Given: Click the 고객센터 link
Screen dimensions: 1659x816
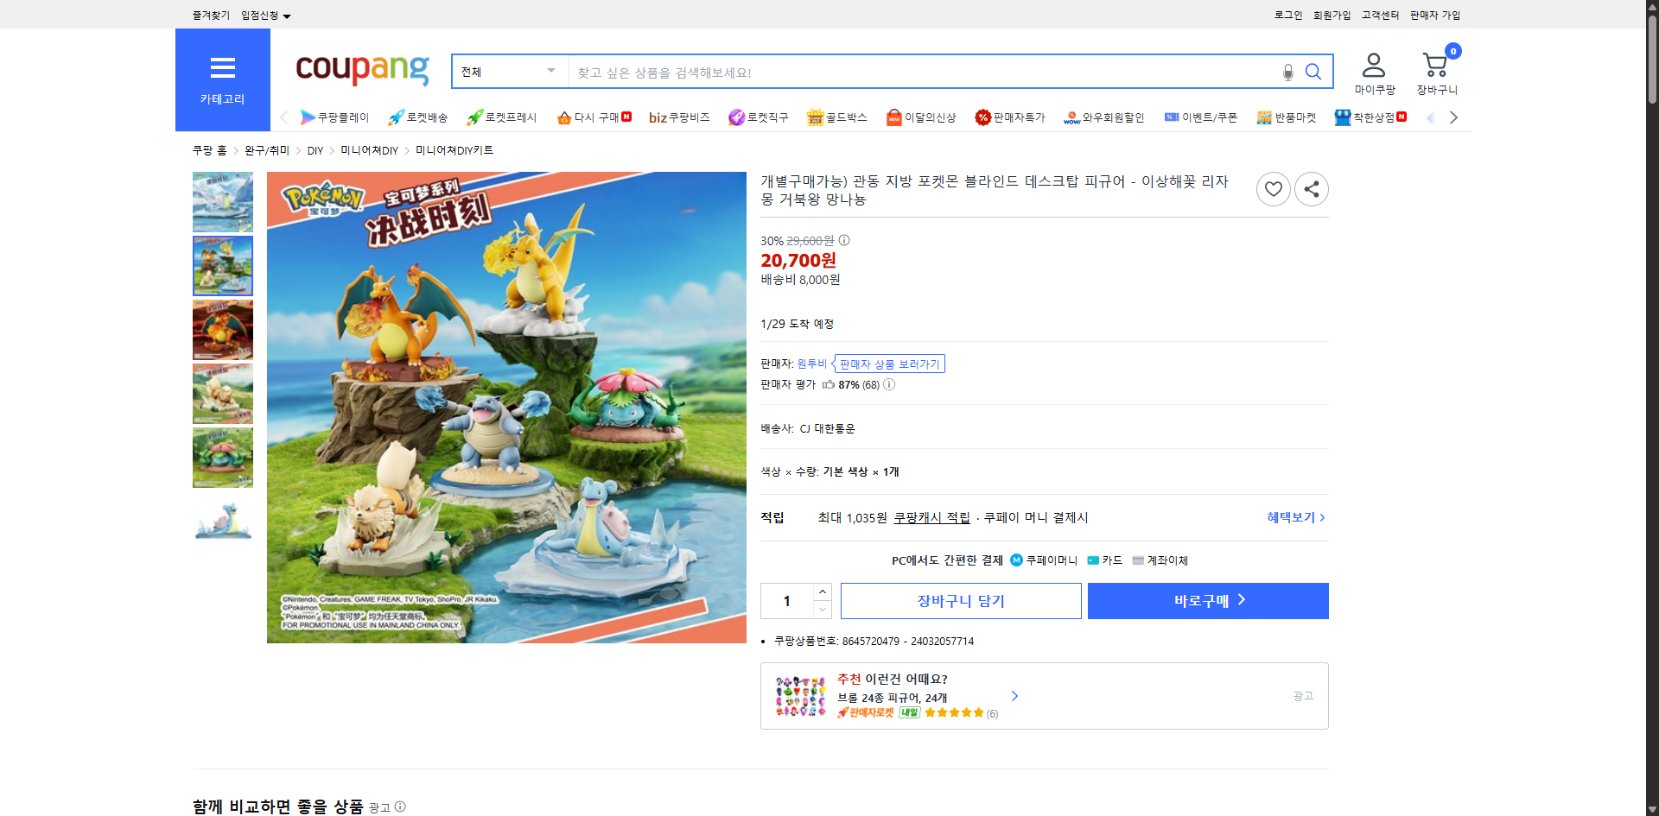Looking at the screenshot, I should pyautogui.click(x=1380, y=15).
